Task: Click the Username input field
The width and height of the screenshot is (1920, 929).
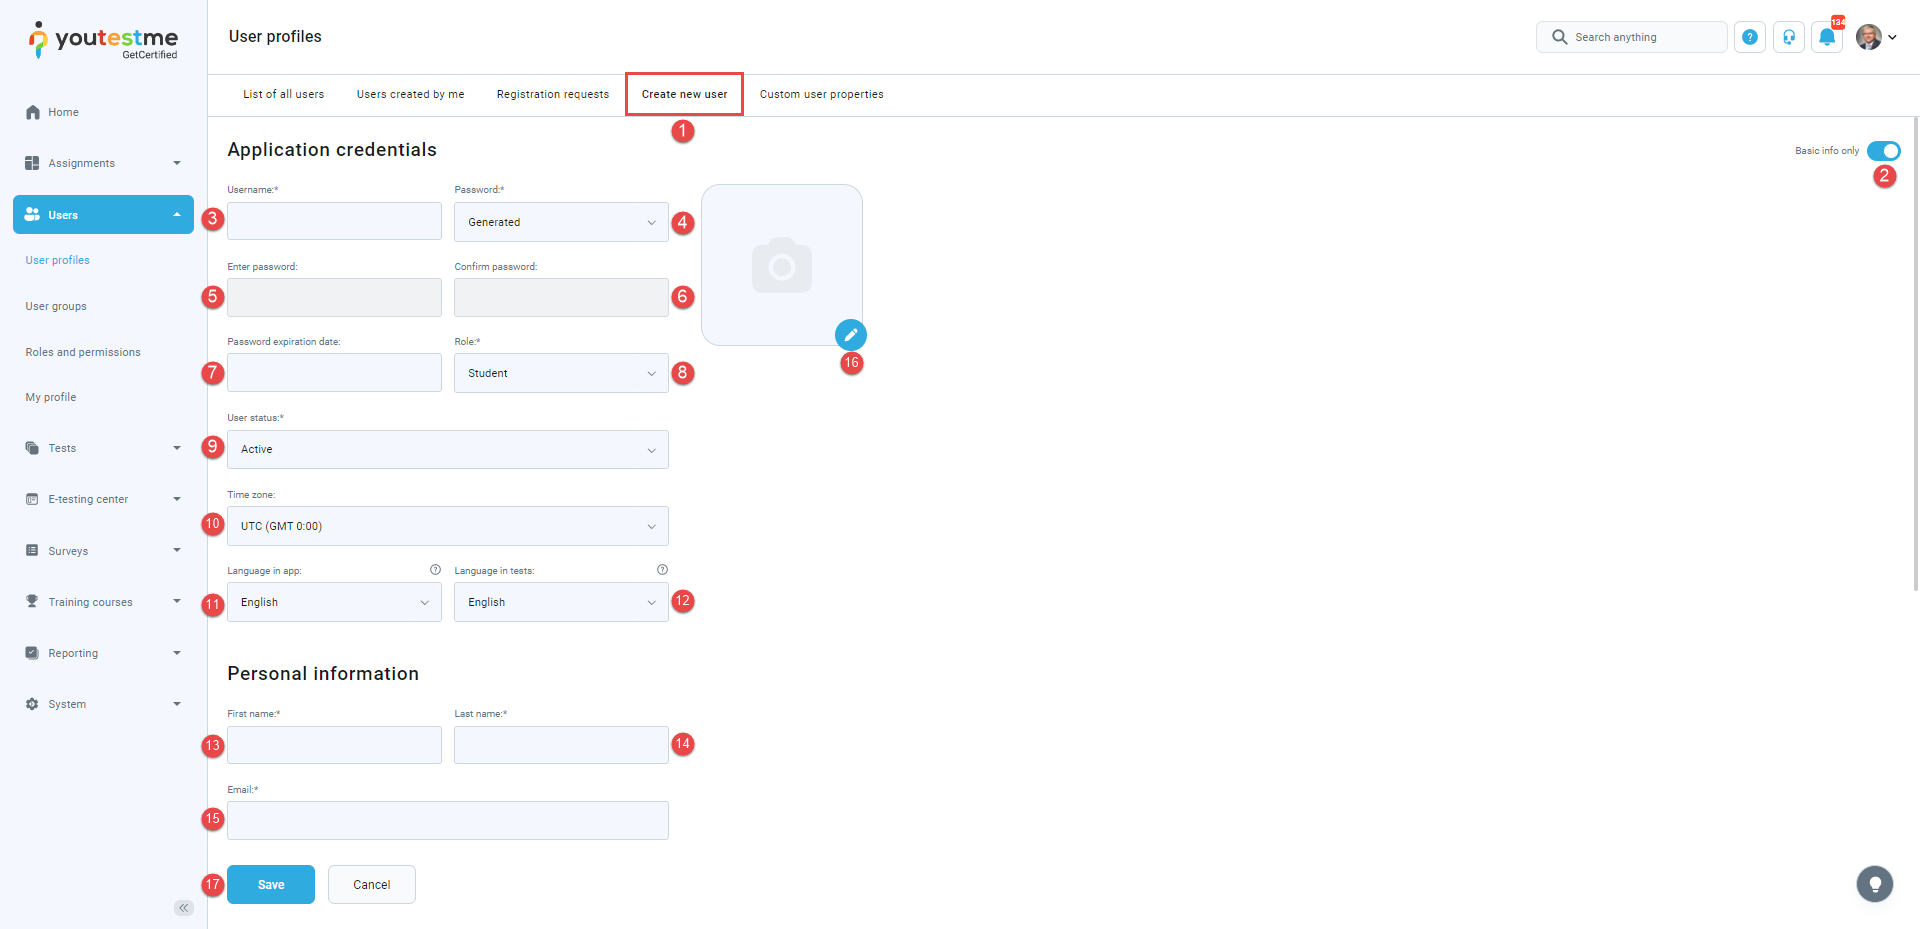Action: (334, 221)
